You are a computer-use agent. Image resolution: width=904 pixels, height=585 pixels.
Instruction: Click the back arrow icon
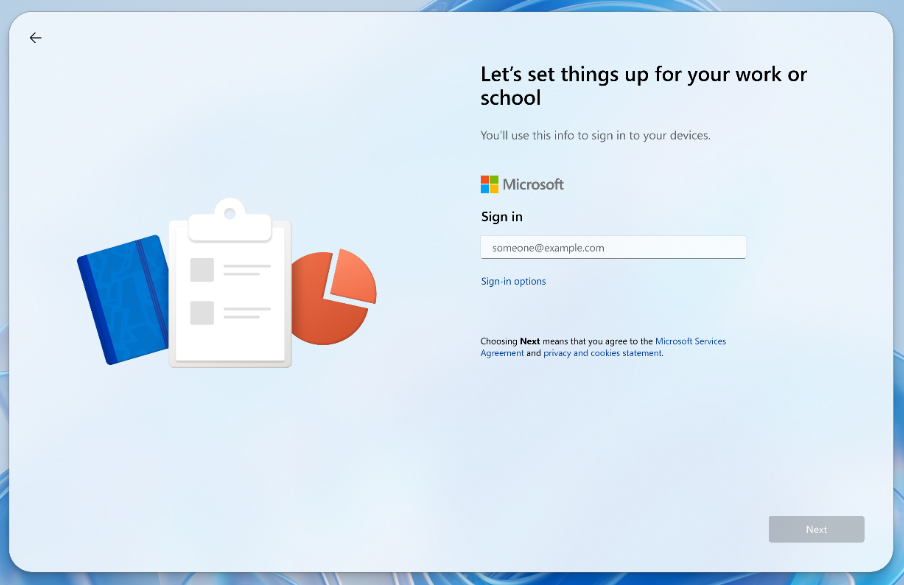tap(35, 38)
